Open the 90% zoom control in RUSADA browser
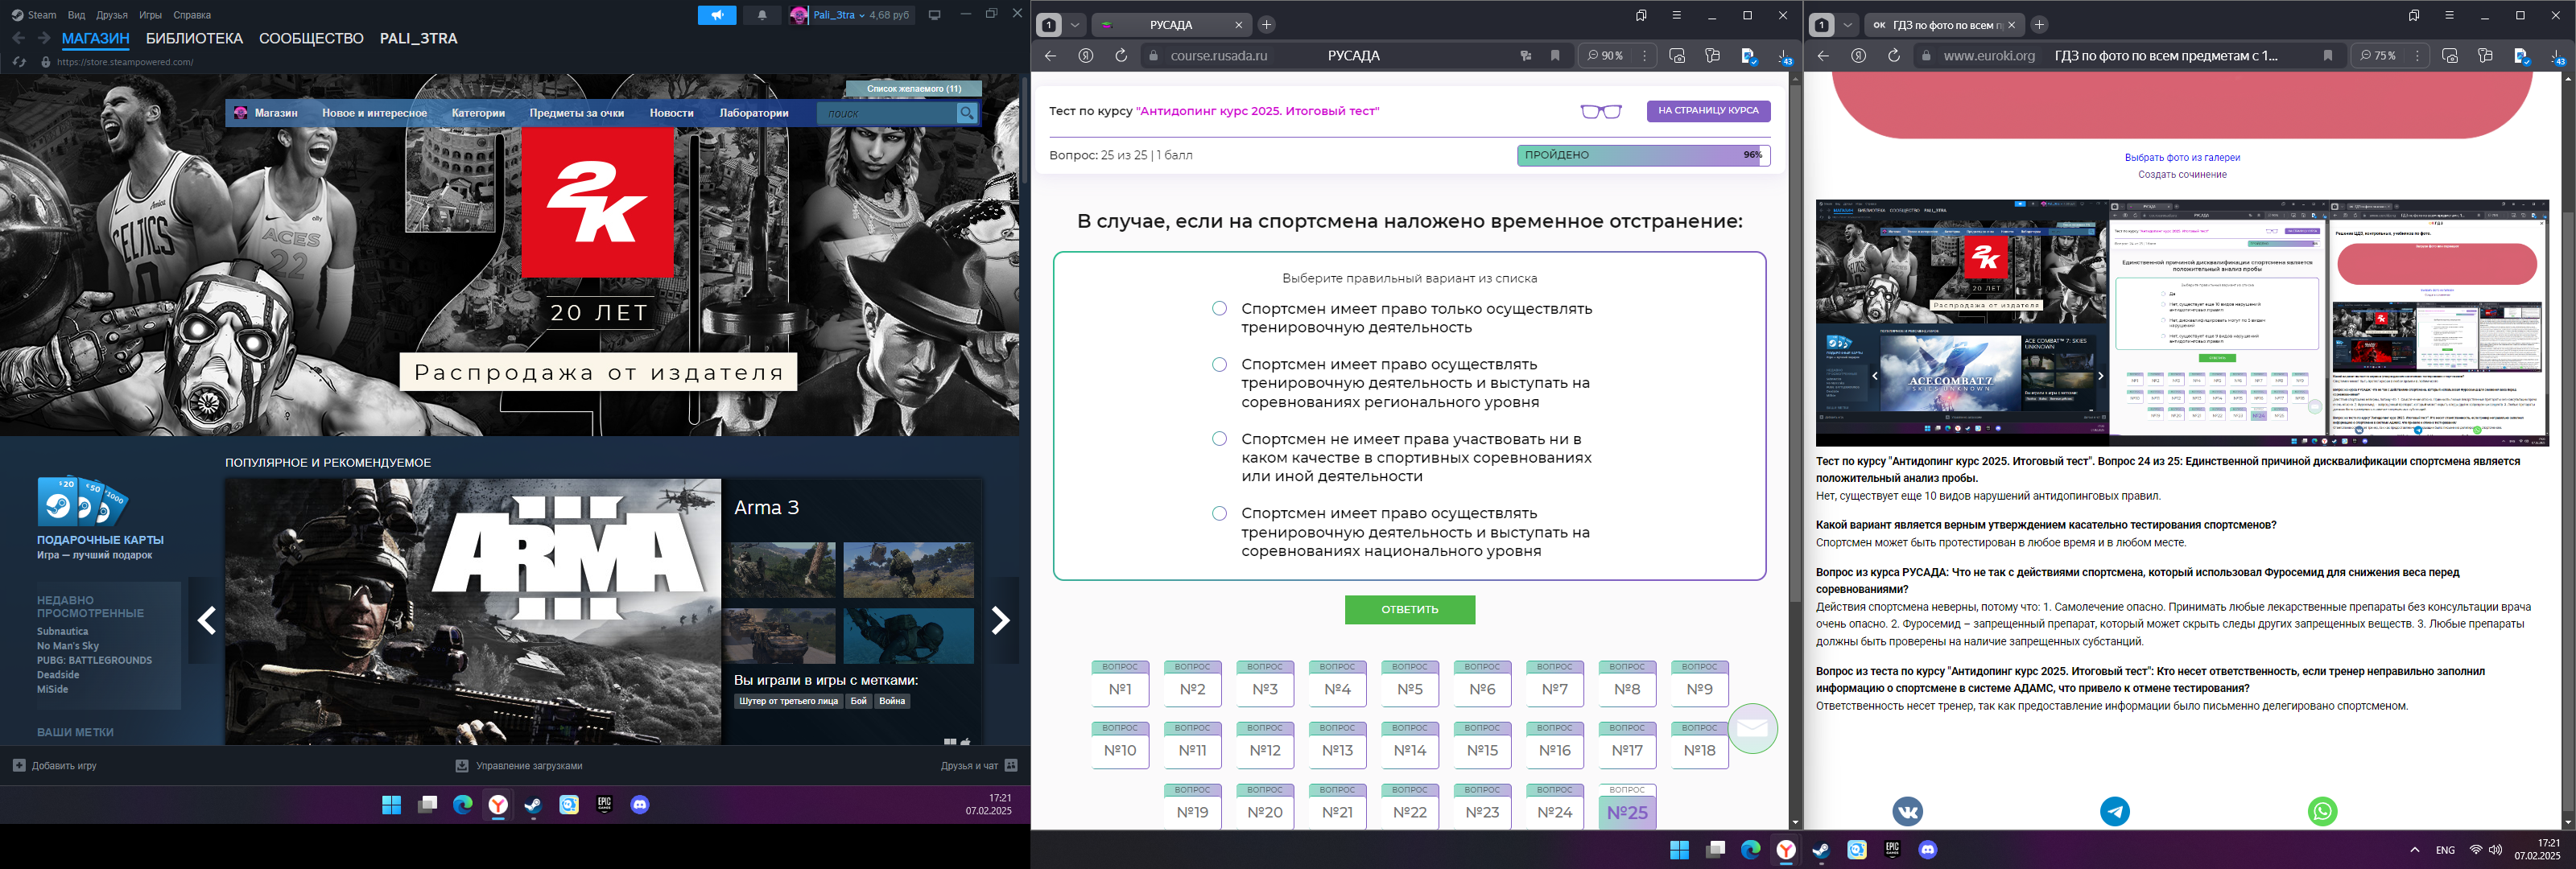Image resolution: width=2576 pixels, height=869 pixels. point(1604,56)
